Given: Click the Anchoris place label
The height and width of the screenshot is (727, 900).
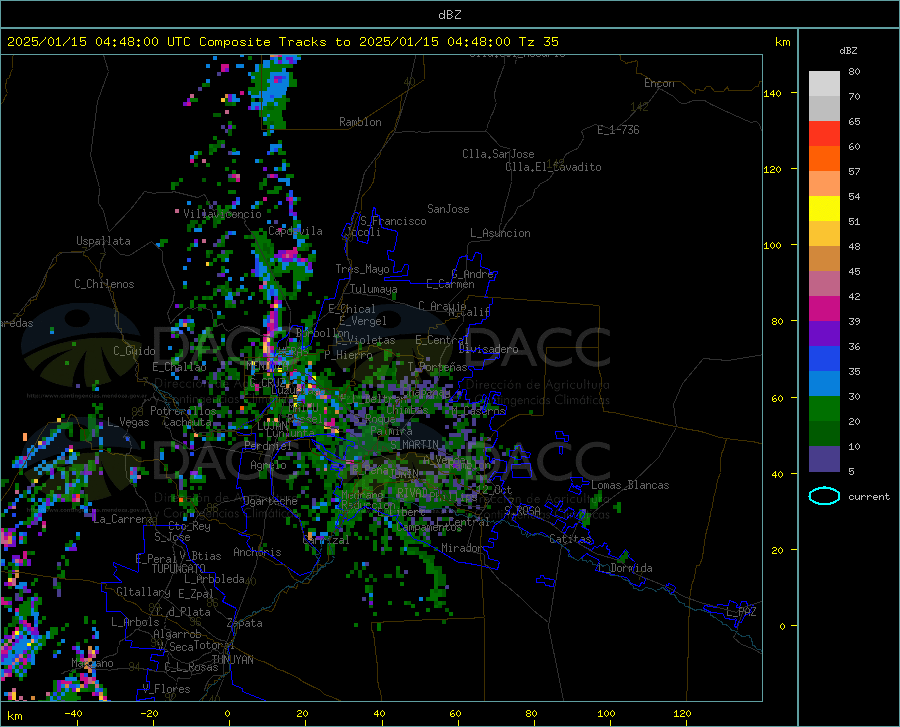Looking at the screenshot, I should [257, 552].
